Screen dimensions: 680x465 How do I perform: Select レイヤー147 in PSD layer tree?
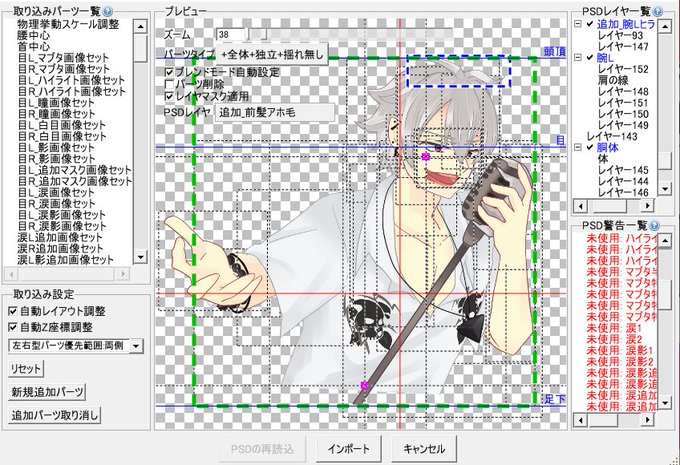coord(623,46)
